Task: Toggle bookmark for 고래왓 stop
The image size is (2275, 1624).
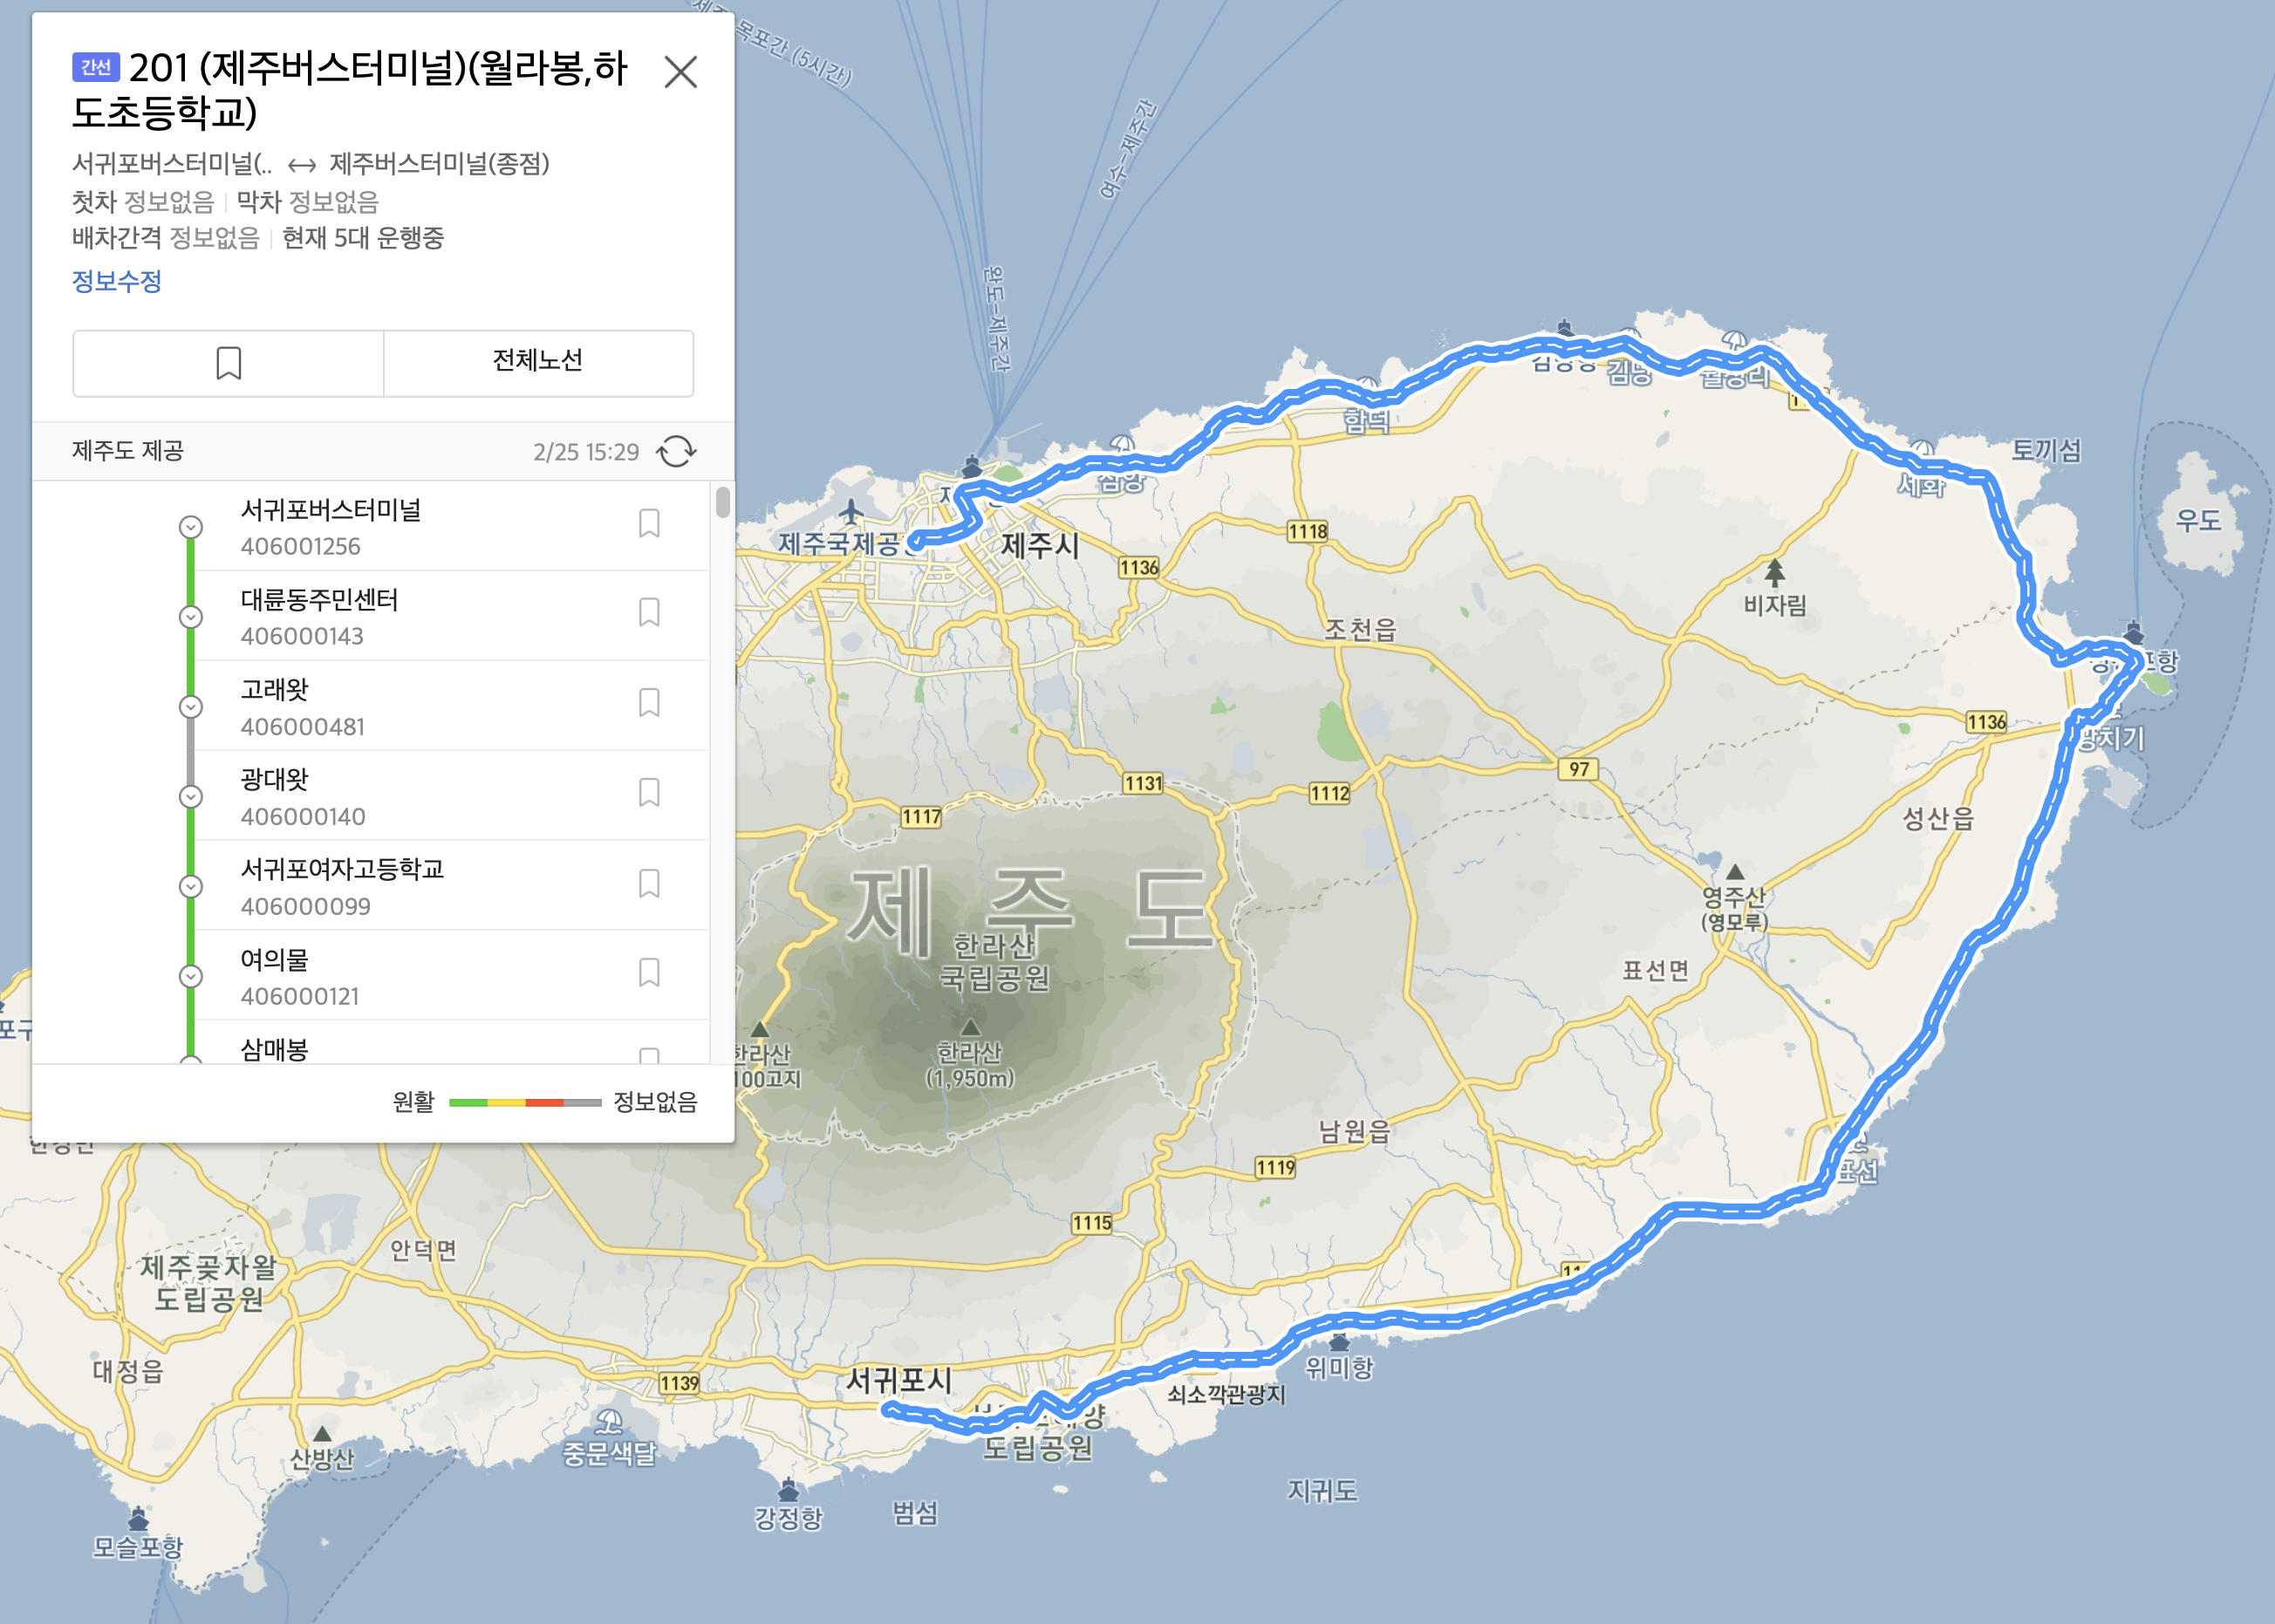Action: 649,702
